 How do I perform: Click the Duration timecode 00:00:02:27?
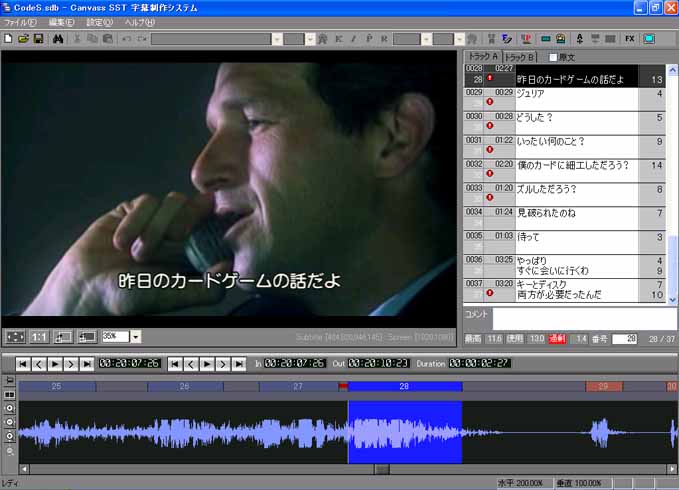(x=479, y=363)
